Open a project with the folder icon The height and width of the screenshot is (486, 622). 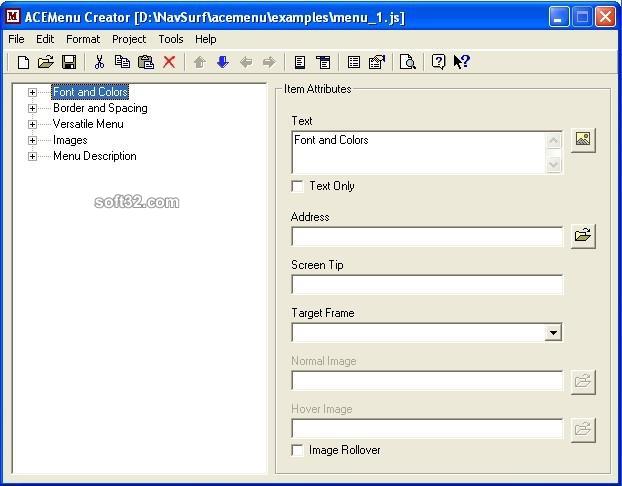click(x=46, y=62)
